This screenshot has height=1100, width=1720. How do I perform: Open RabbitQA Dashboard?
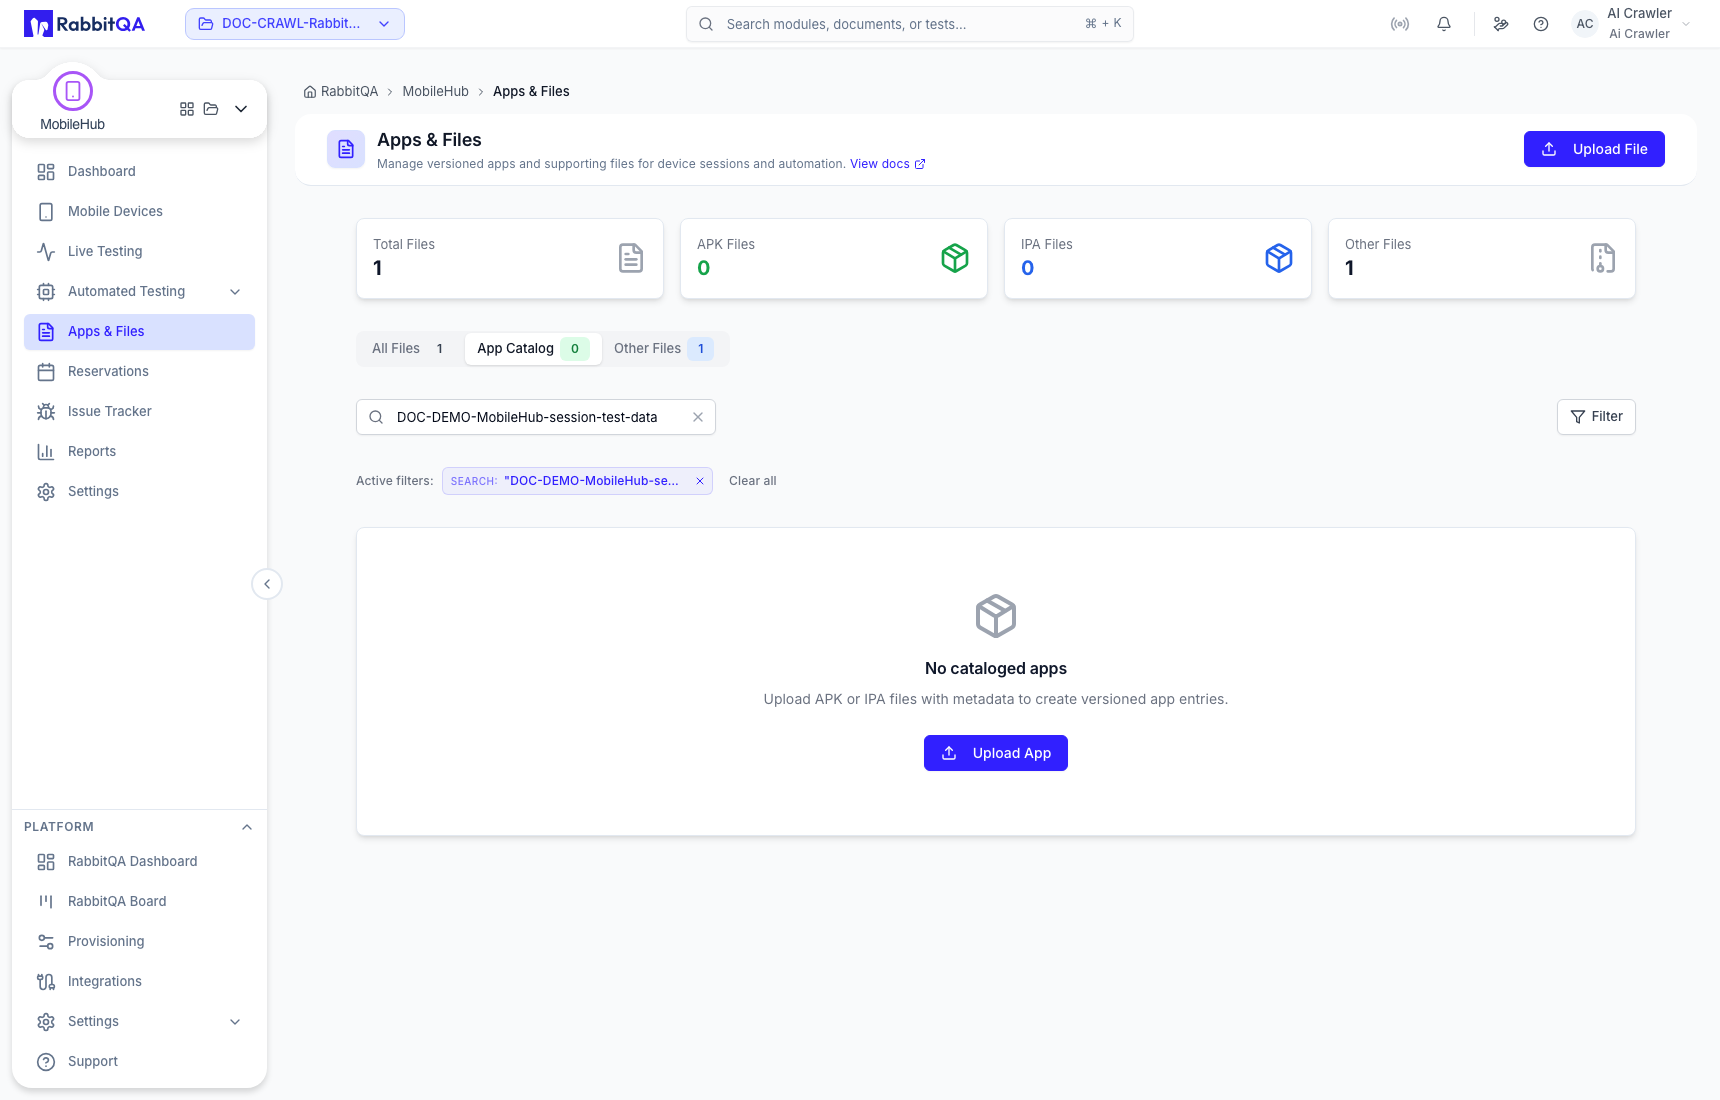[x=139, y=861]
